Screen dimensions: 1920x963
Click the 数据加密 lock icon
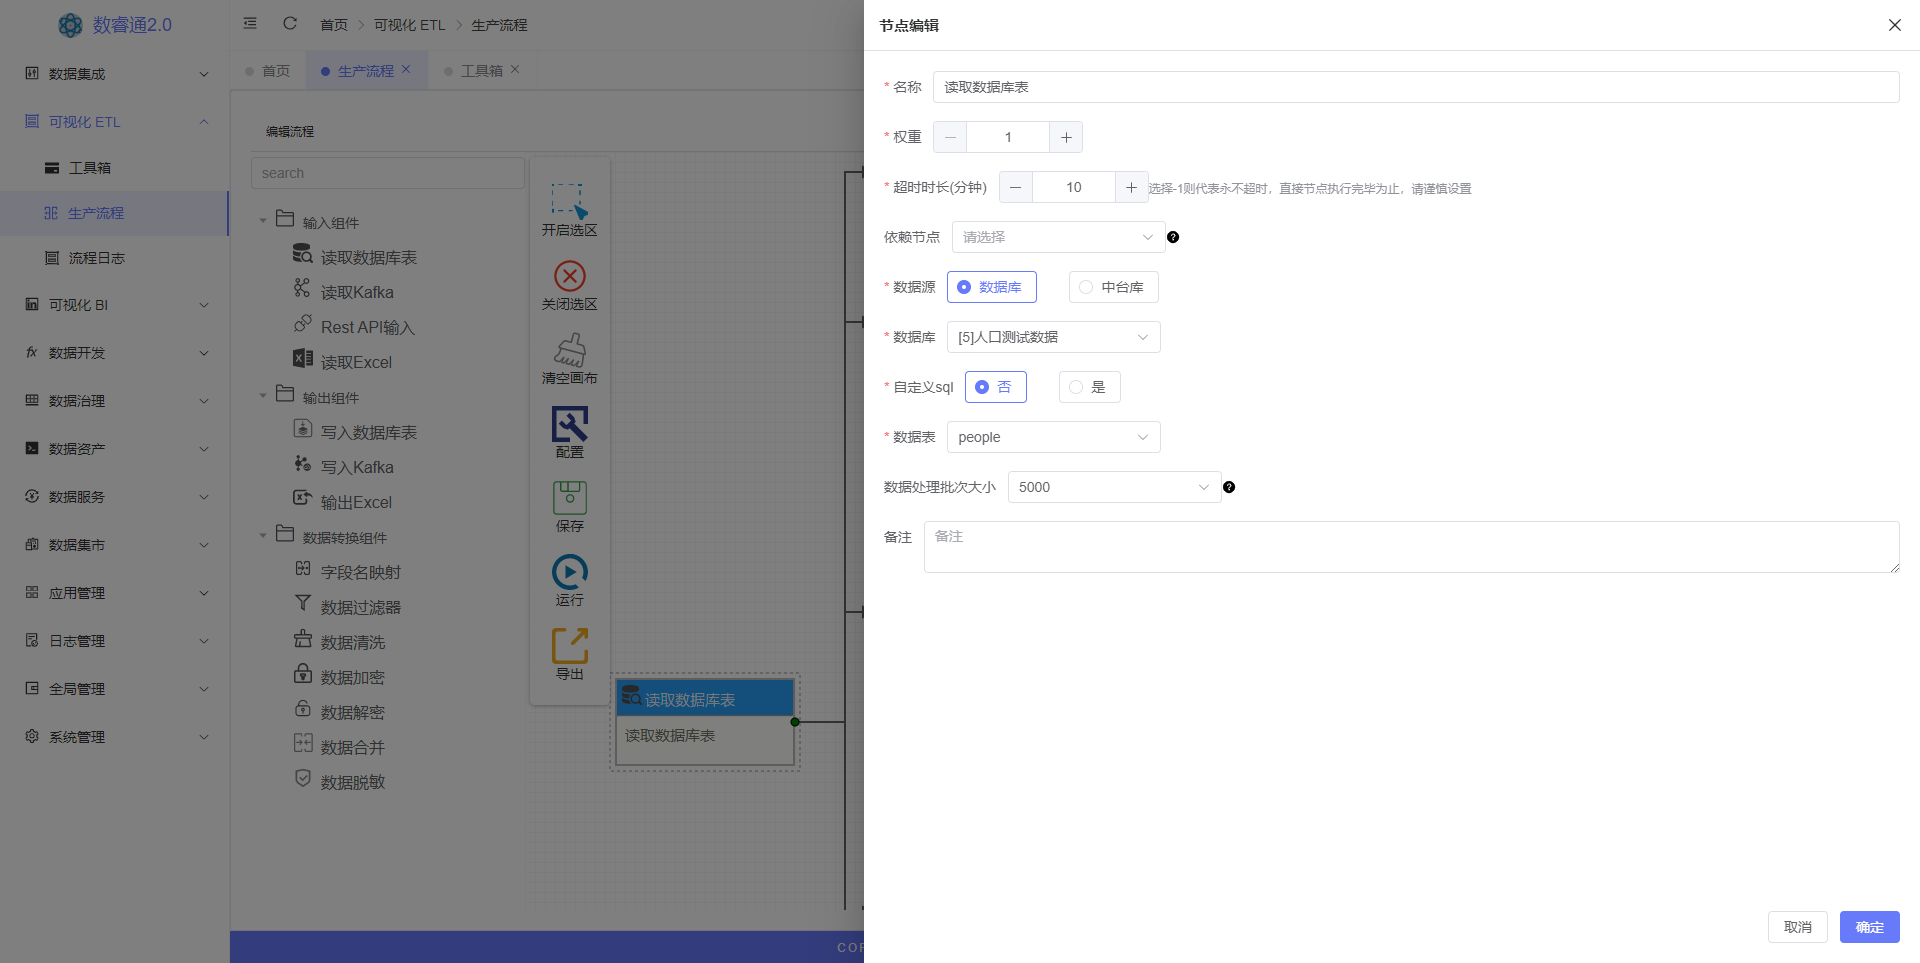coord(302,673)
